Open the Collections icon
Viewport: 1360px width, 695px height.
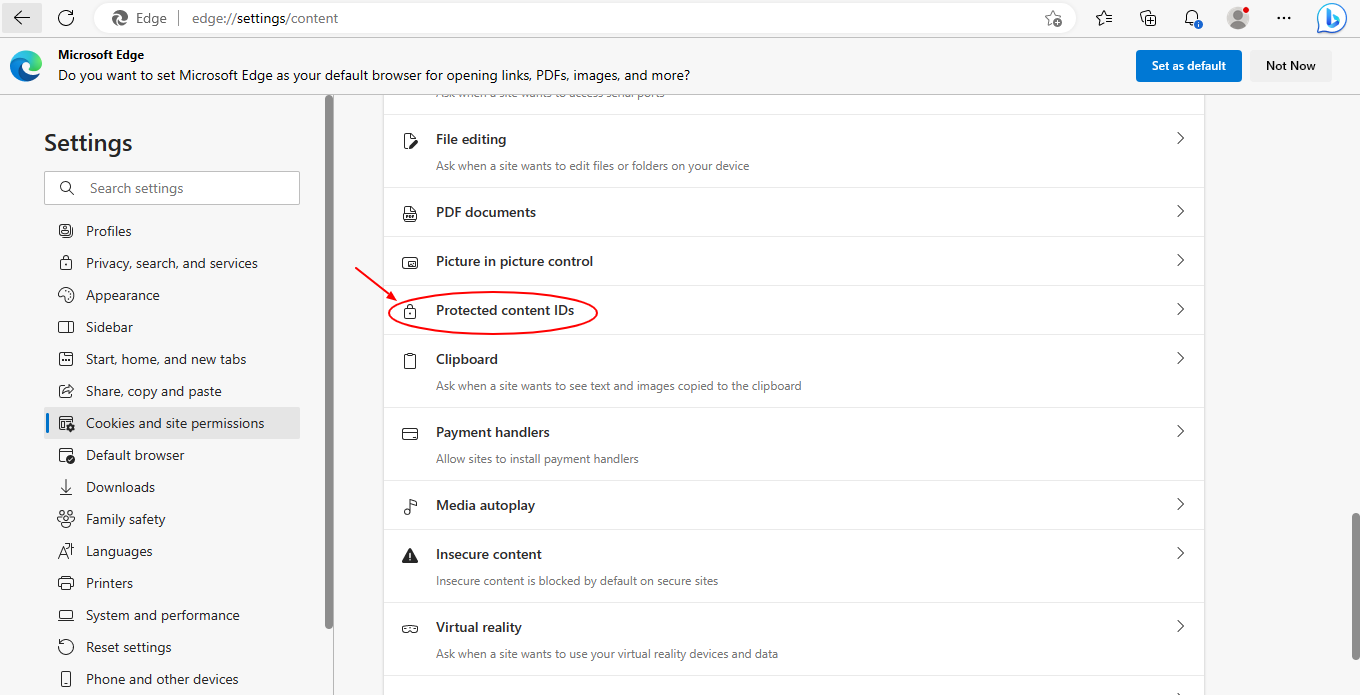click(1147, 17)
